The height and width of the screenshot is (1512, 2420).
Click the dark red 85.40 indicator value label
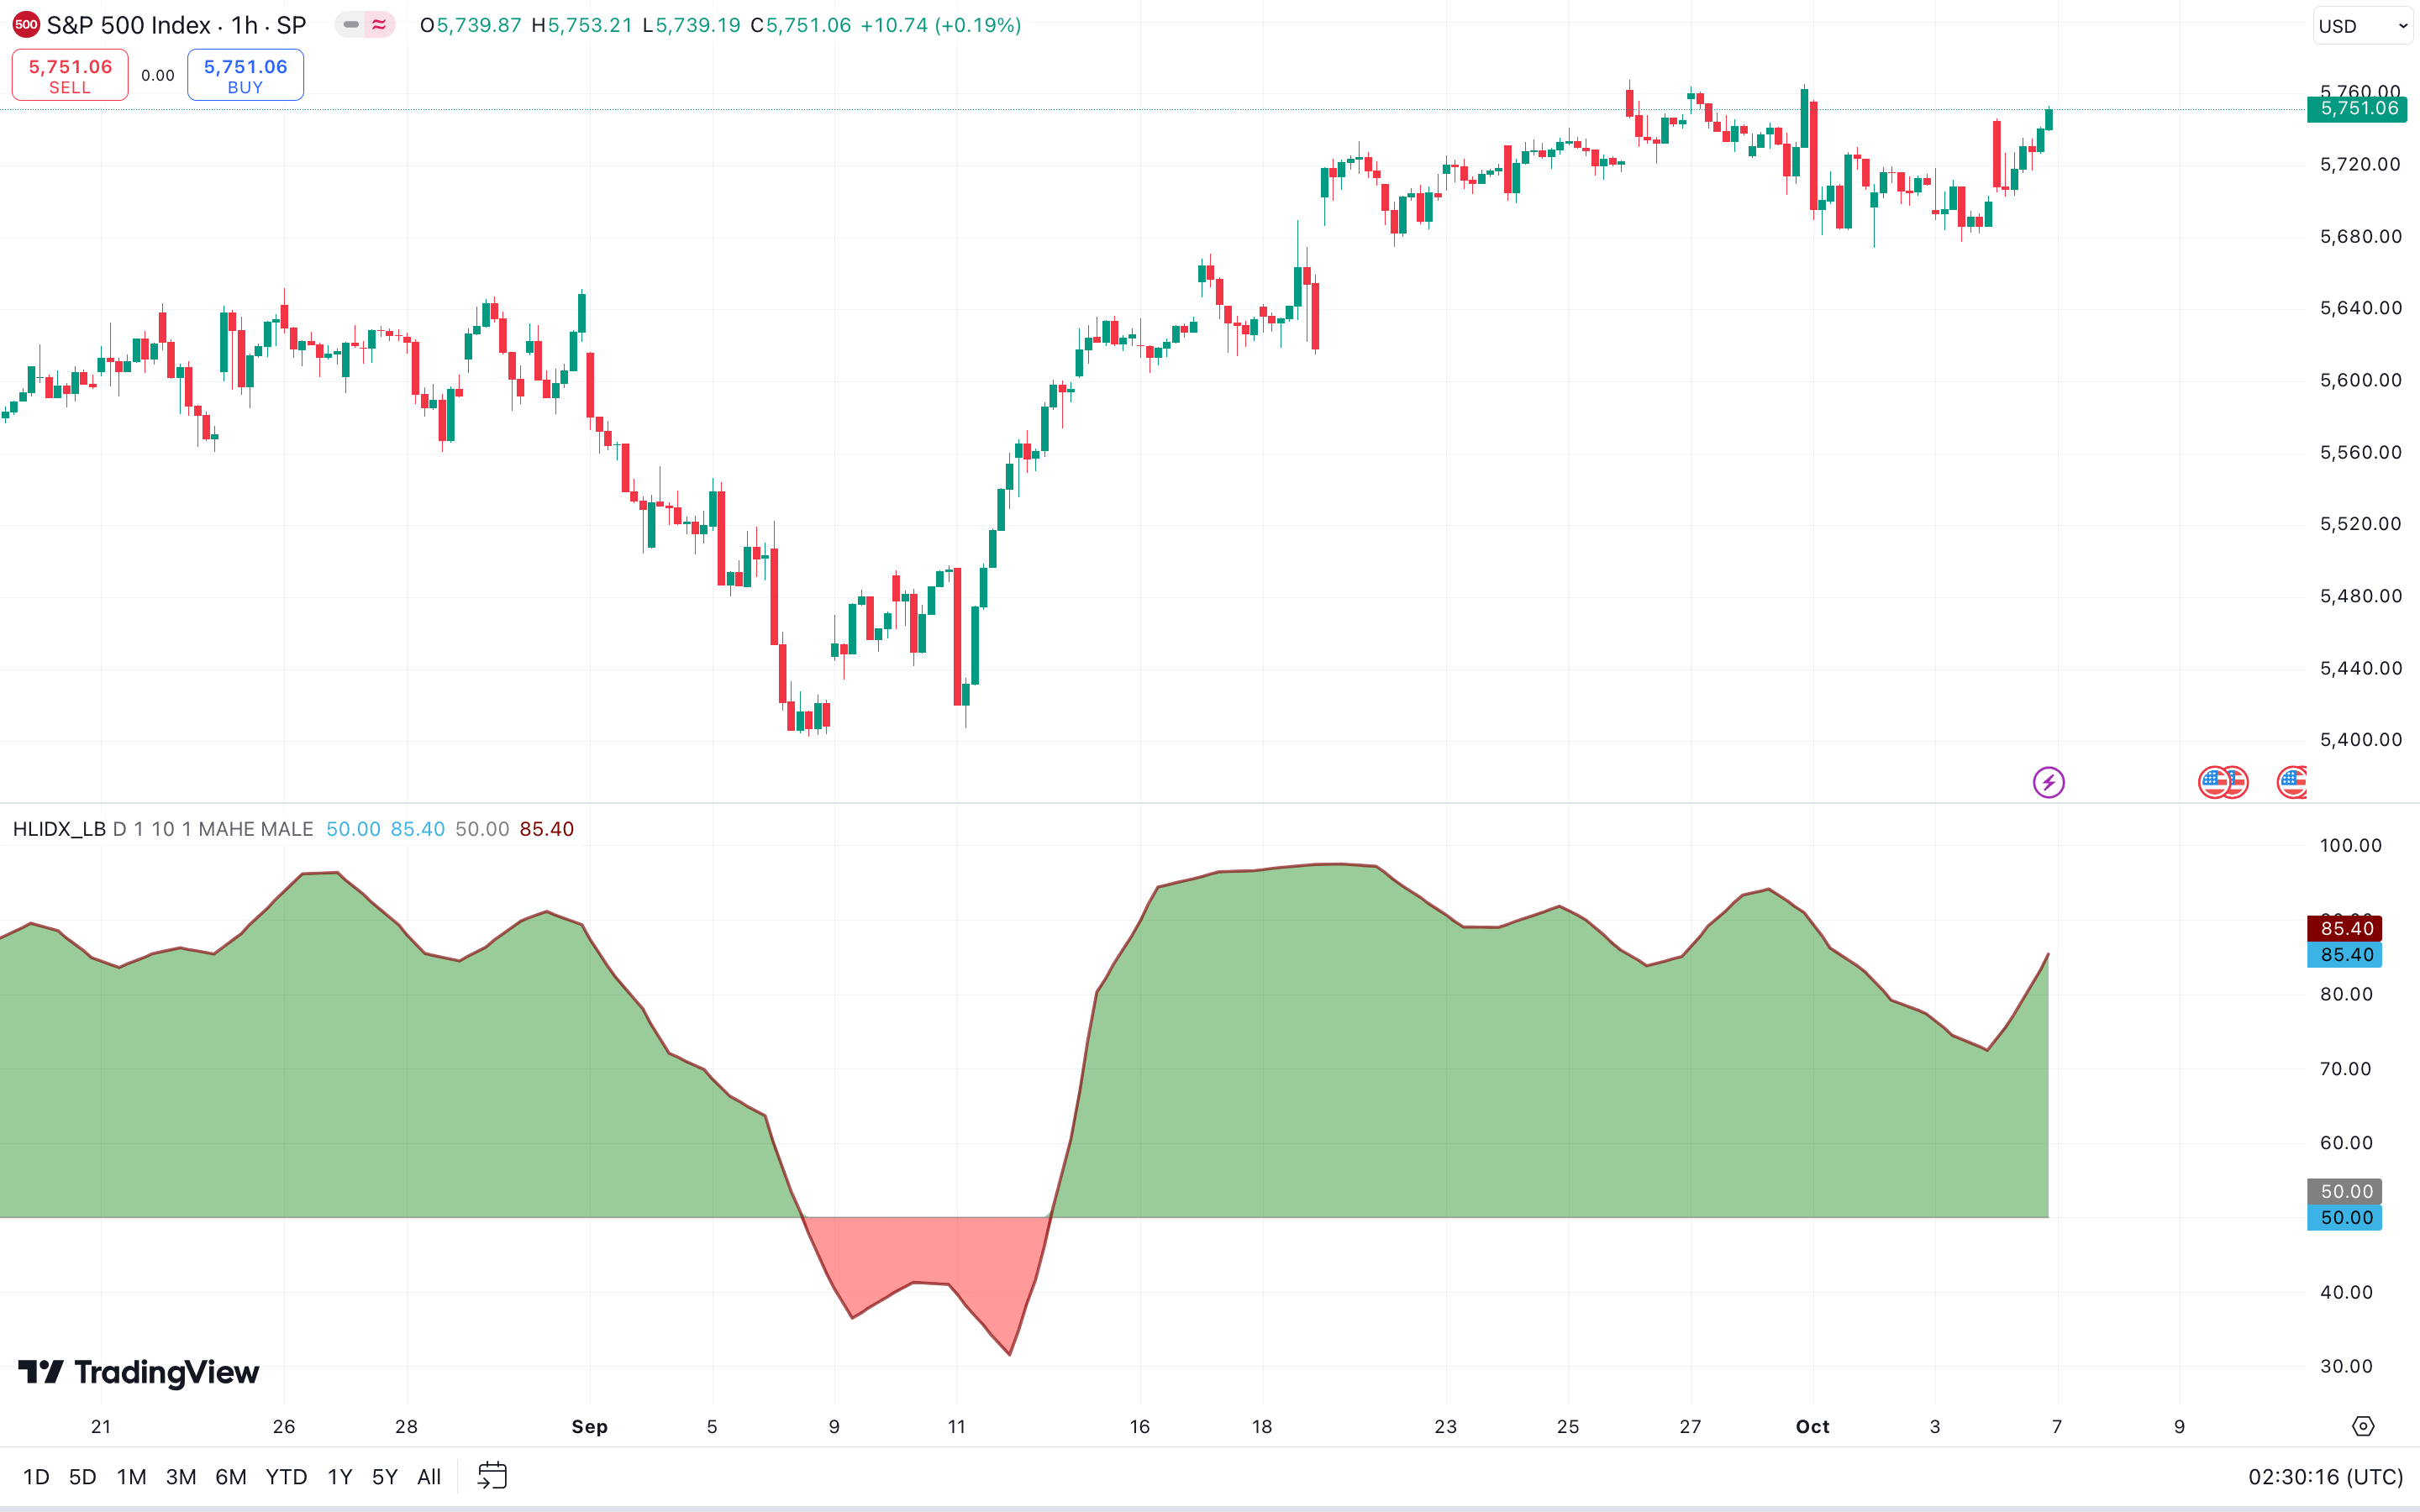point(2345,928)
